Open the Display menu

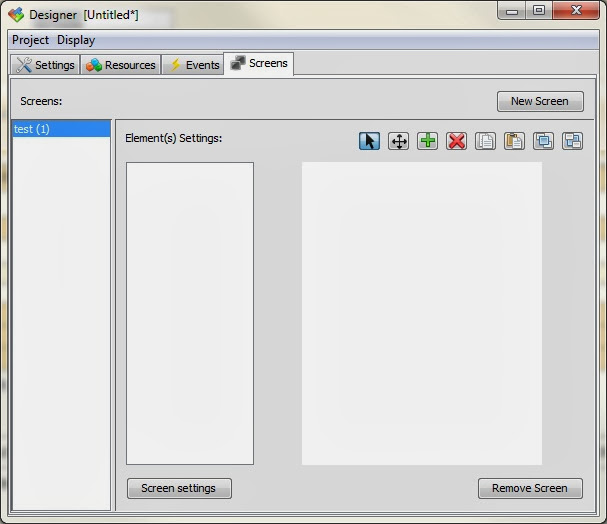coord(76,40)
